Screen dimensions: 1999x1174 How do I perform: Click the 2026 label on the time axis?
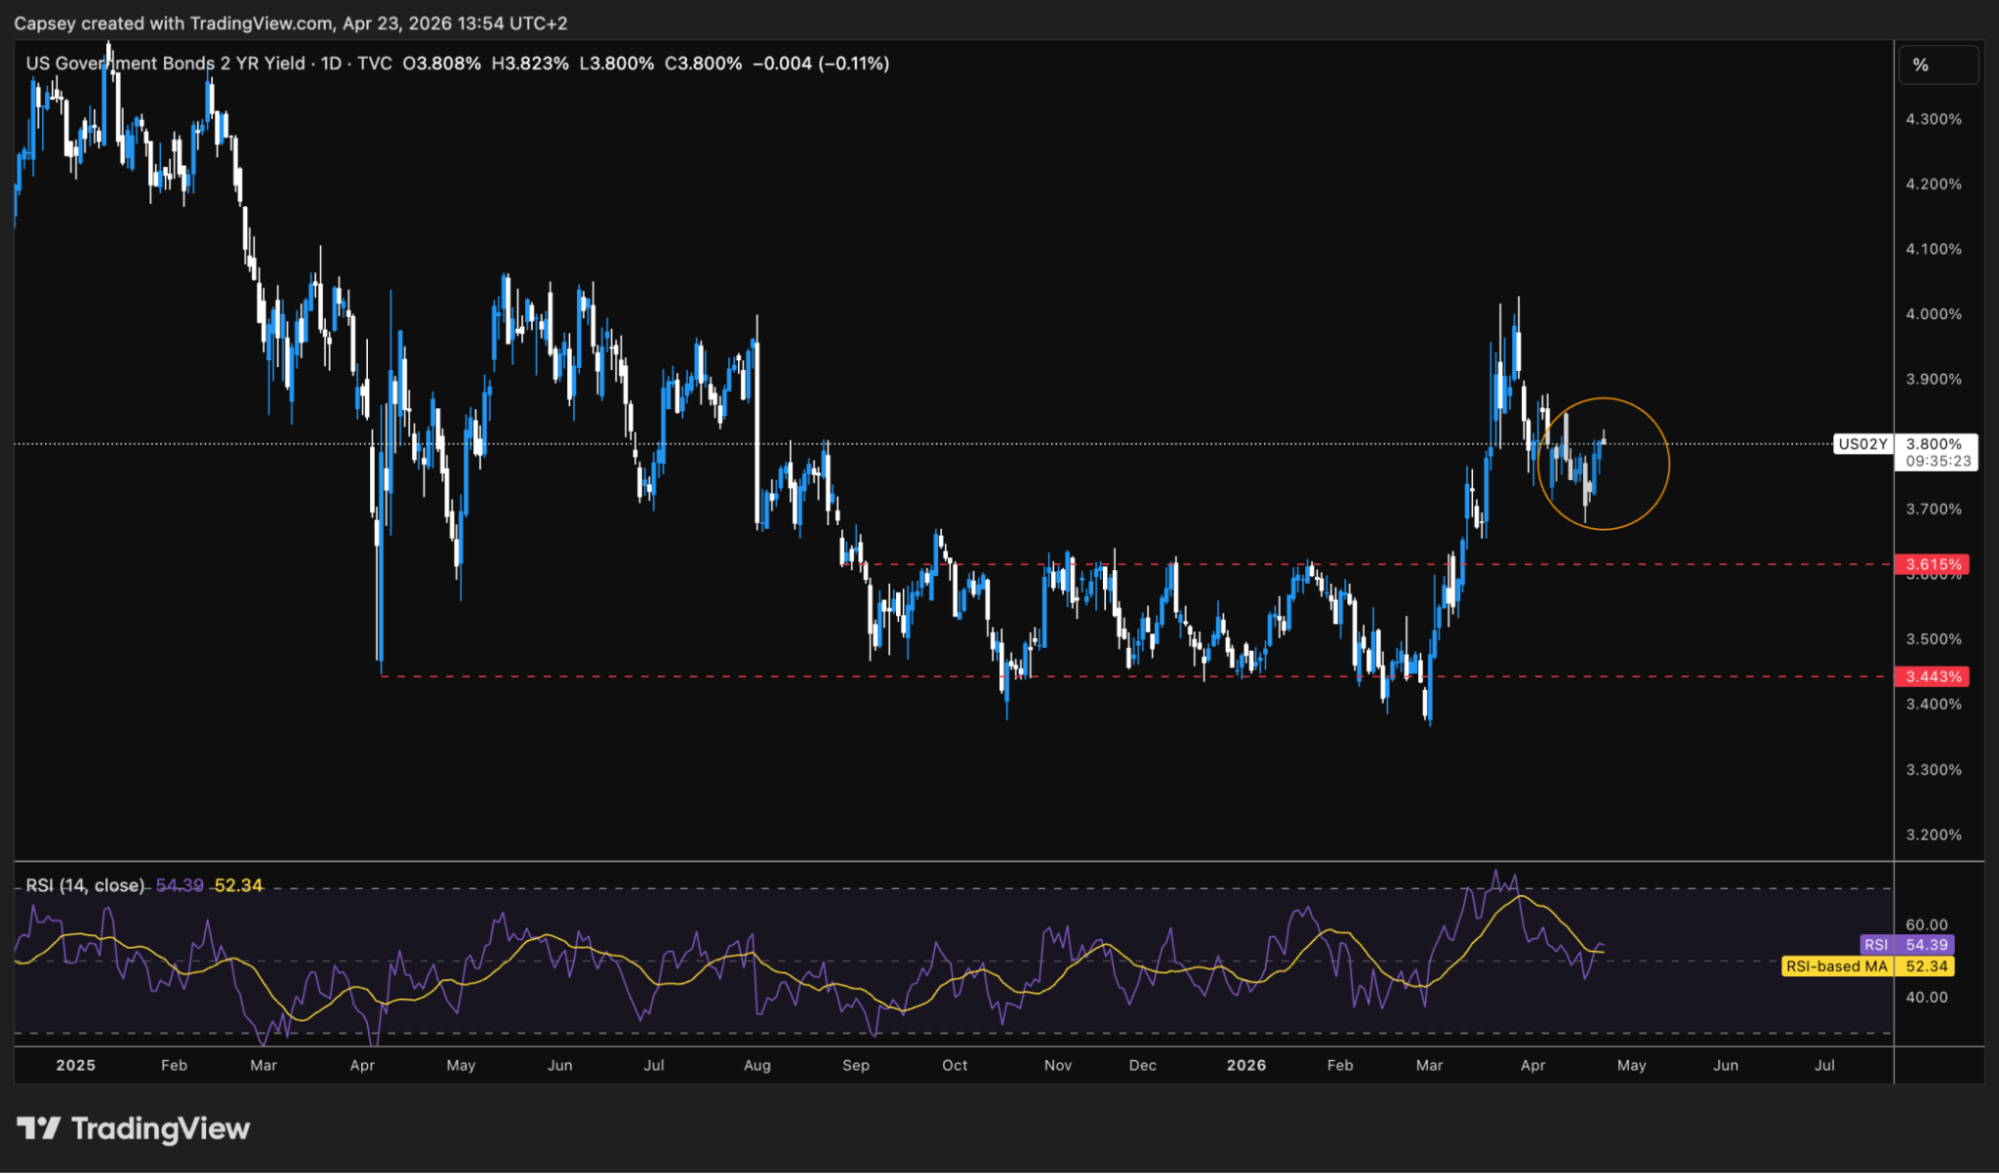[x=1246, y=1065]
